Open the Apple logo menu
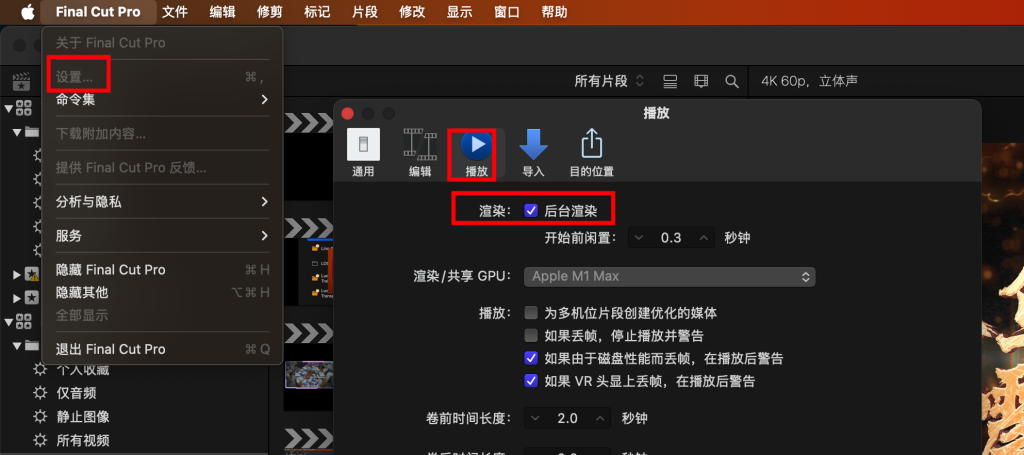 coord(27,12)
